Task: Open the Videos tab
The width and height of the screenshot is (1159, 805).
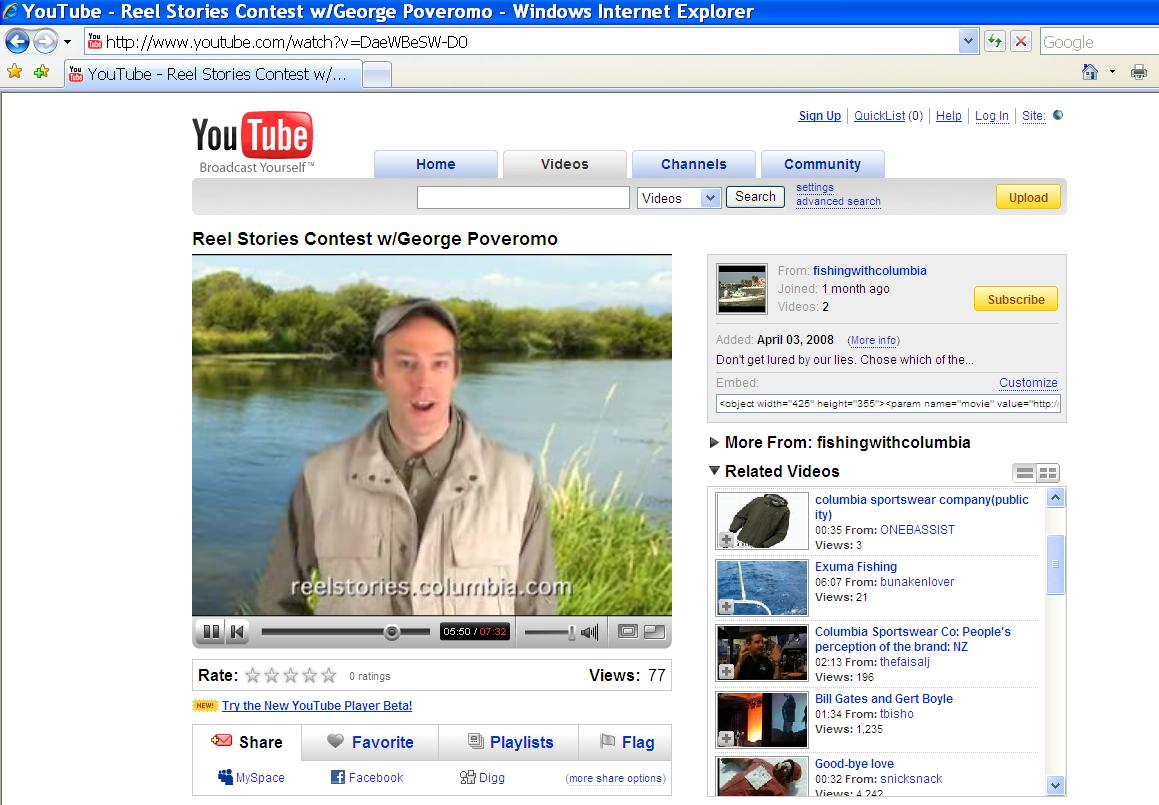Action: [565, 164]
